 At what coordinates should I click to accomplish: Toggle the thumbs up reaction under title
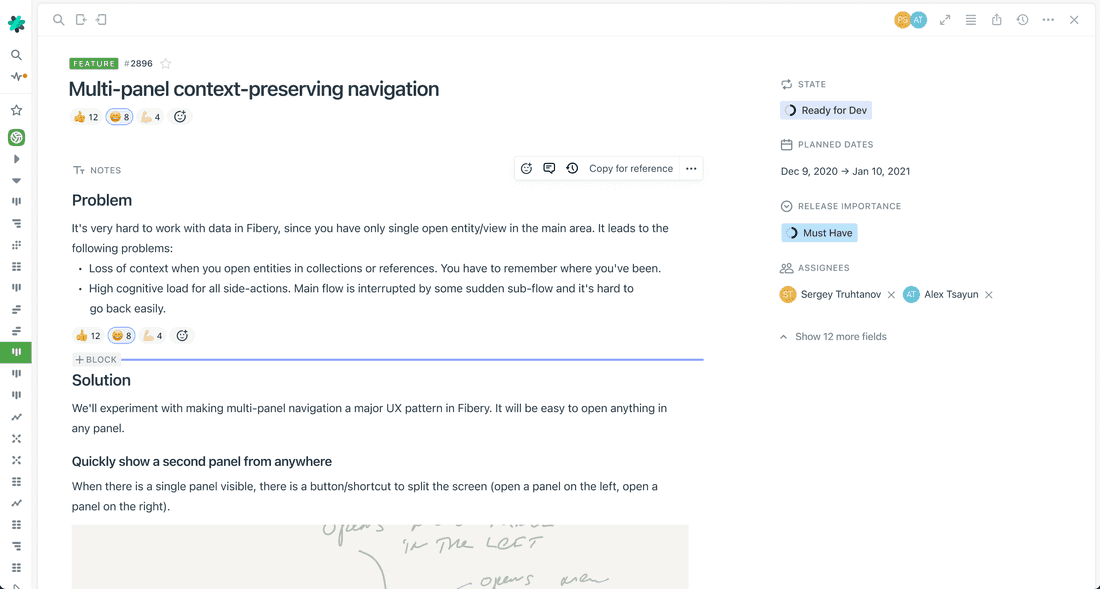86,117
